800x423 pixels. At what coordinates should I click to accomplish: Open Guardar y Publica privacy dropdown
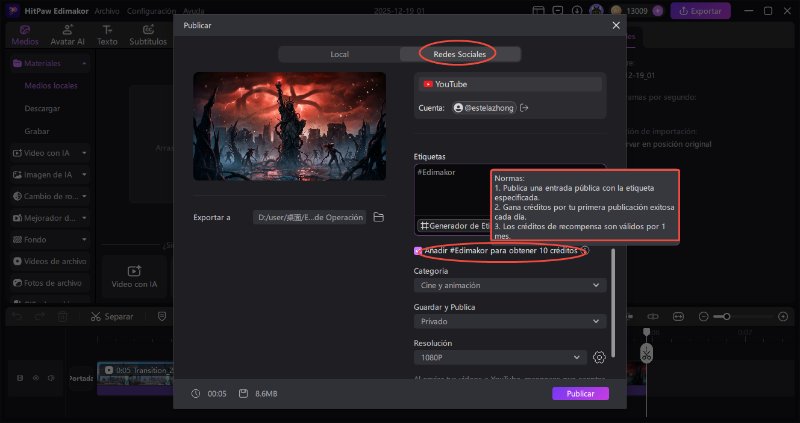(x=510, y=321)
